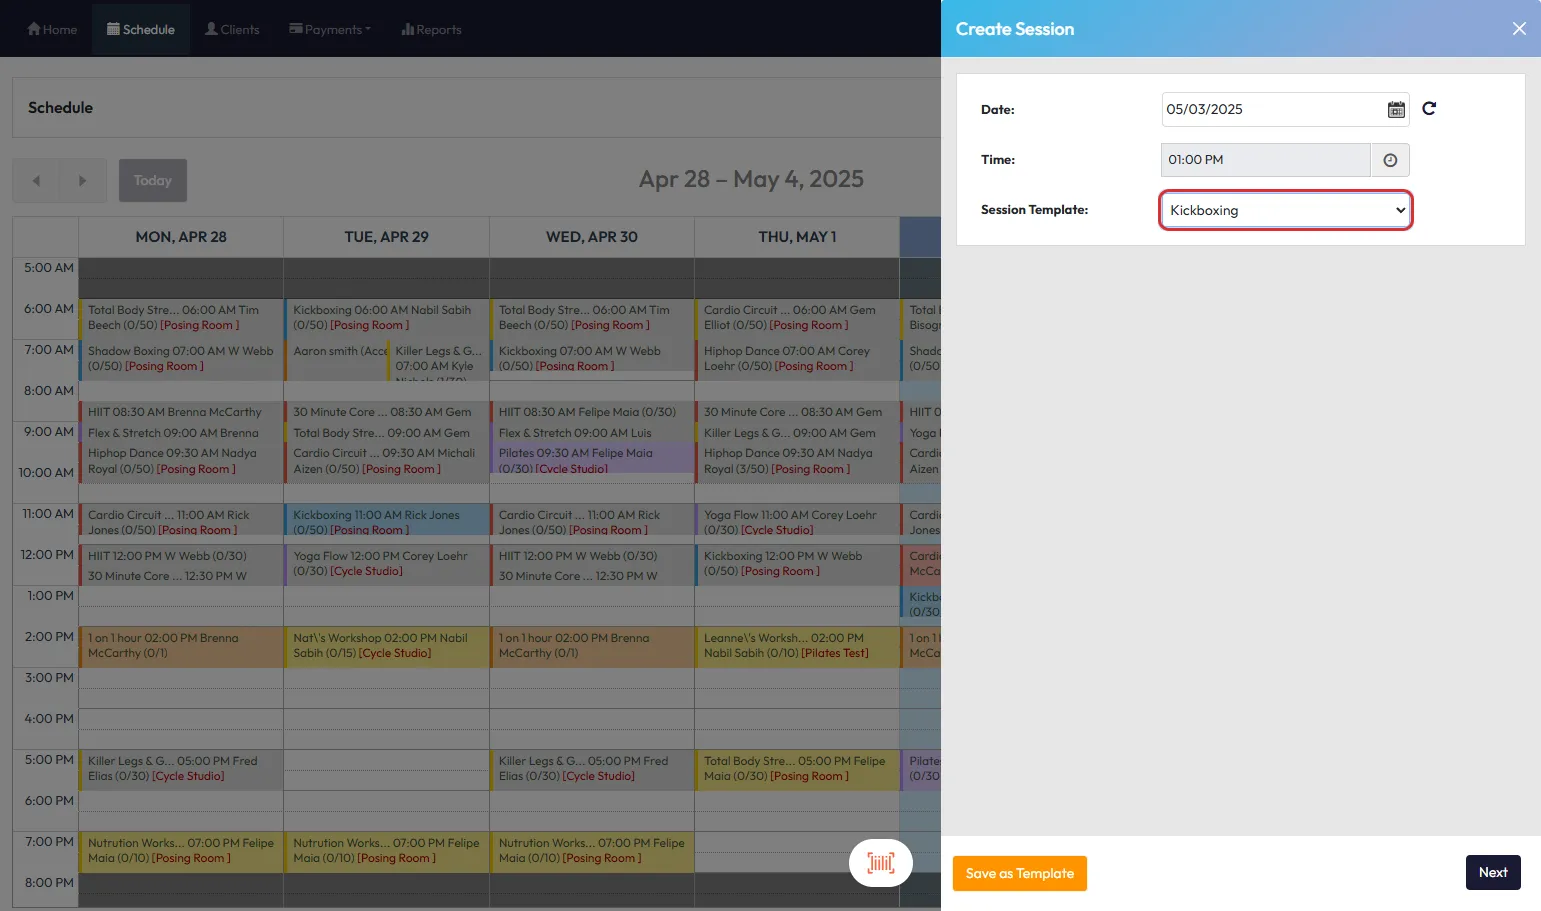
Task: Open the Clients tab
Action: (x=232, y=29)
